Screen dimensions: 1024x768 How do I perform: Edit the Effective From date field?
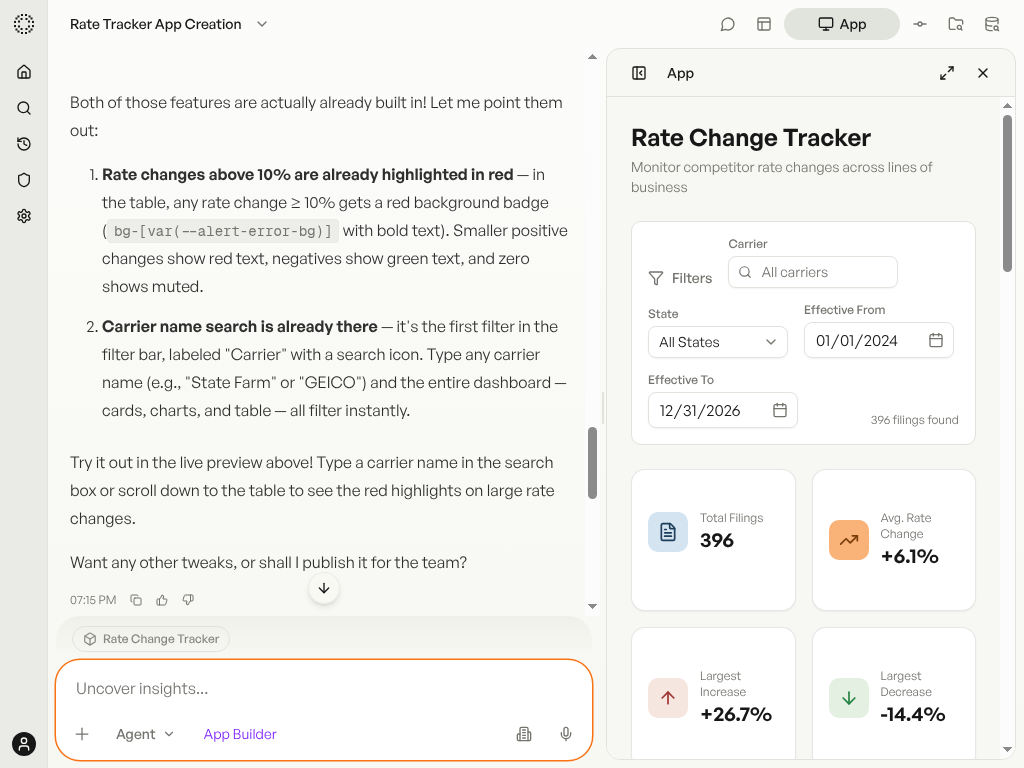pyautogui.click(x=878, y=341)
